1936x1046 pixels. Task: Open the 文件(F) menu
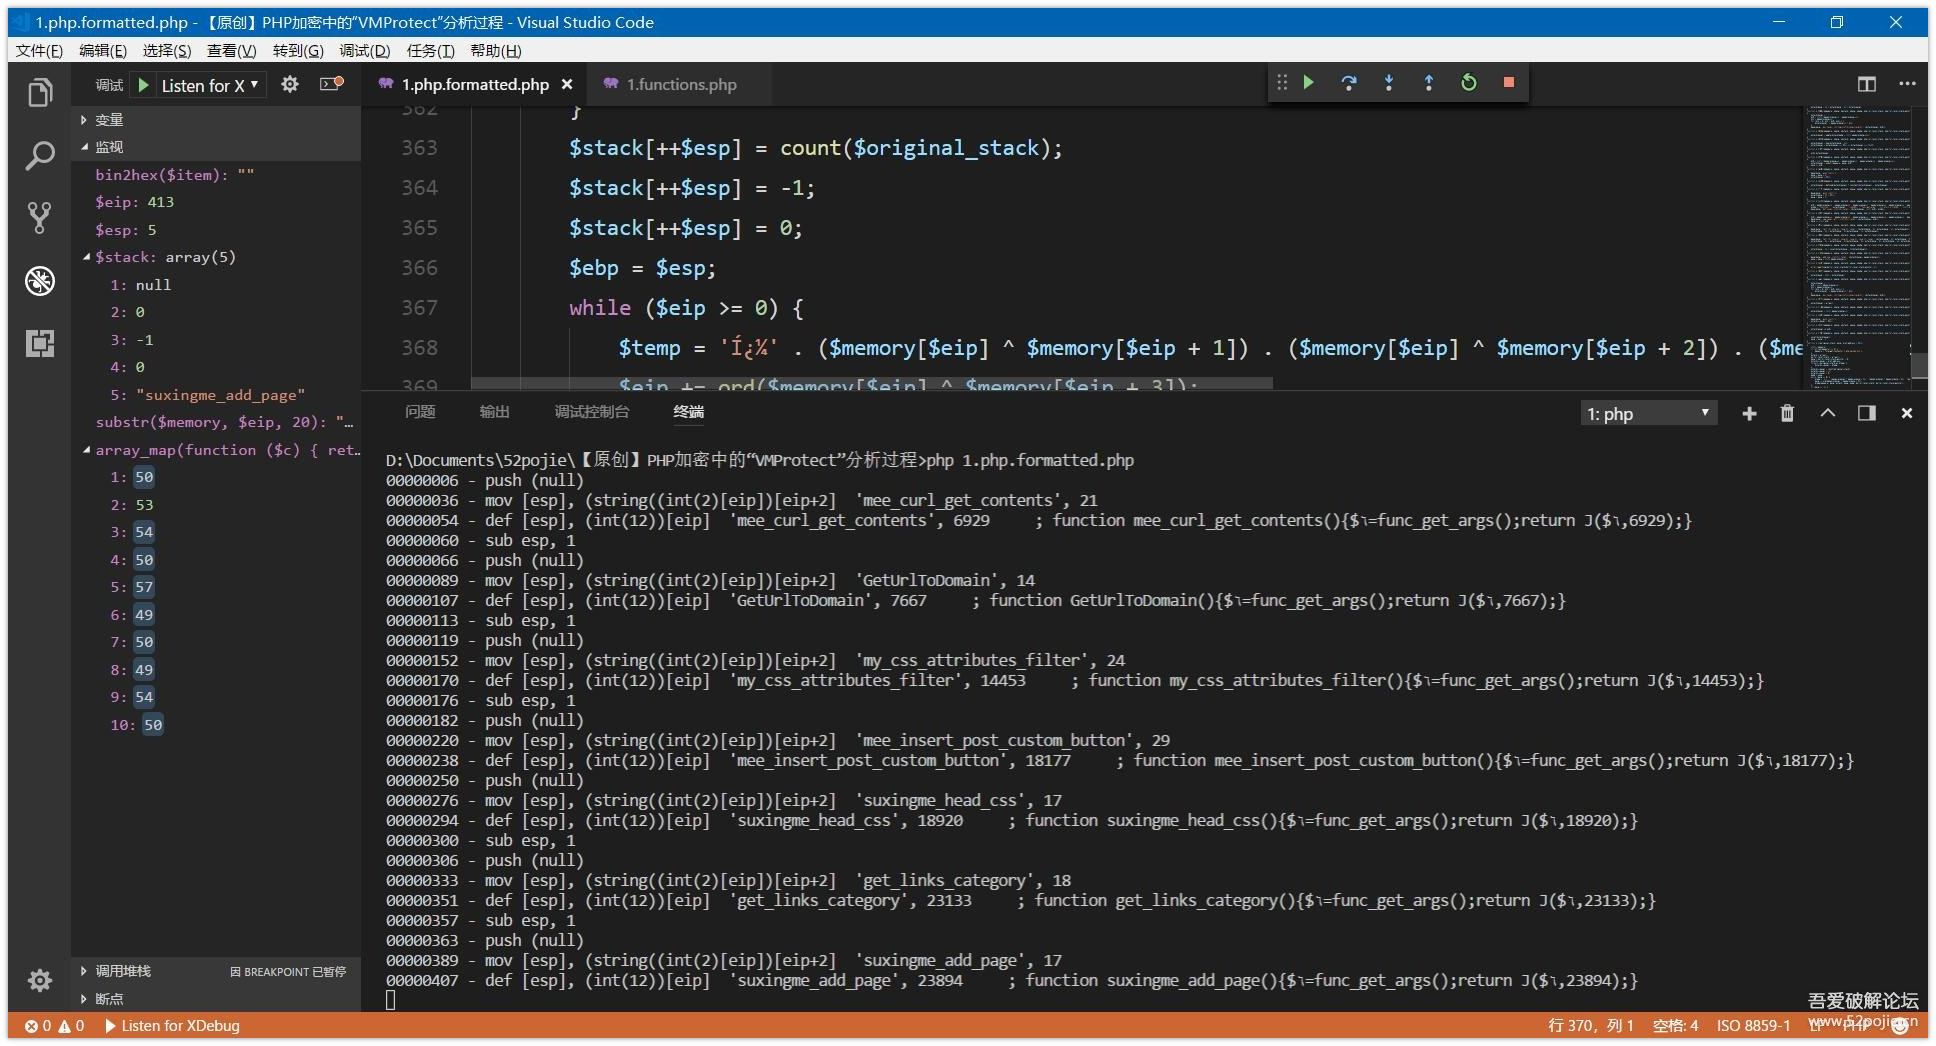pos(39,51)
